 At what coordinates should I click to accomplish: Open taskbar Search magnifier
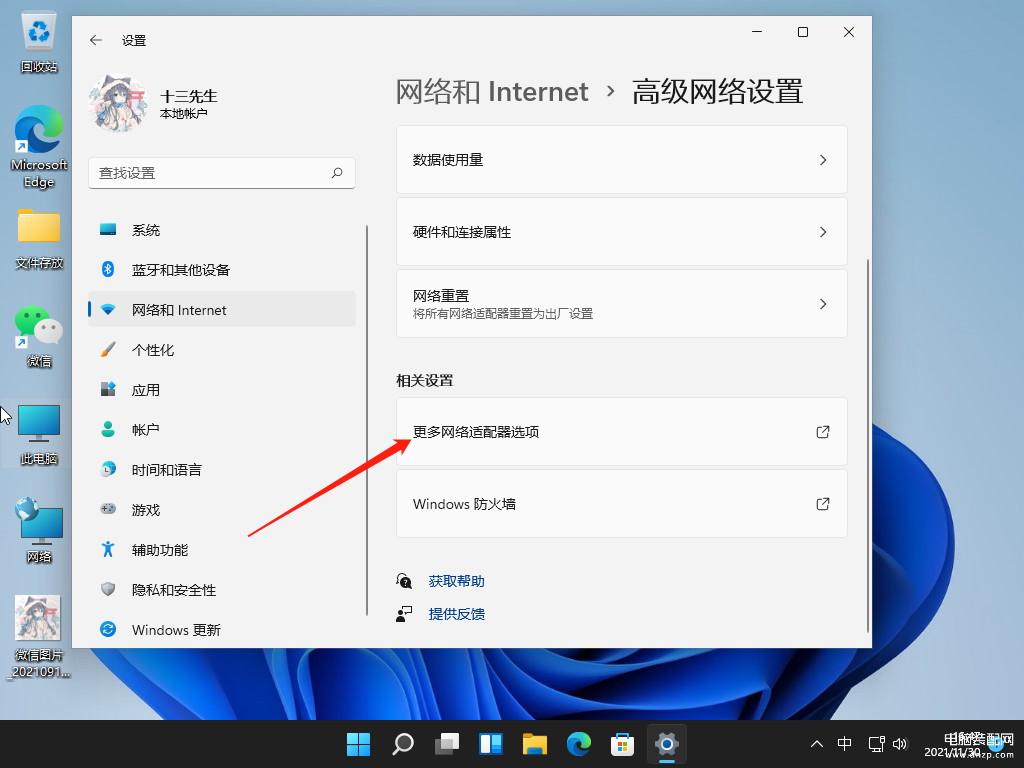402,744
